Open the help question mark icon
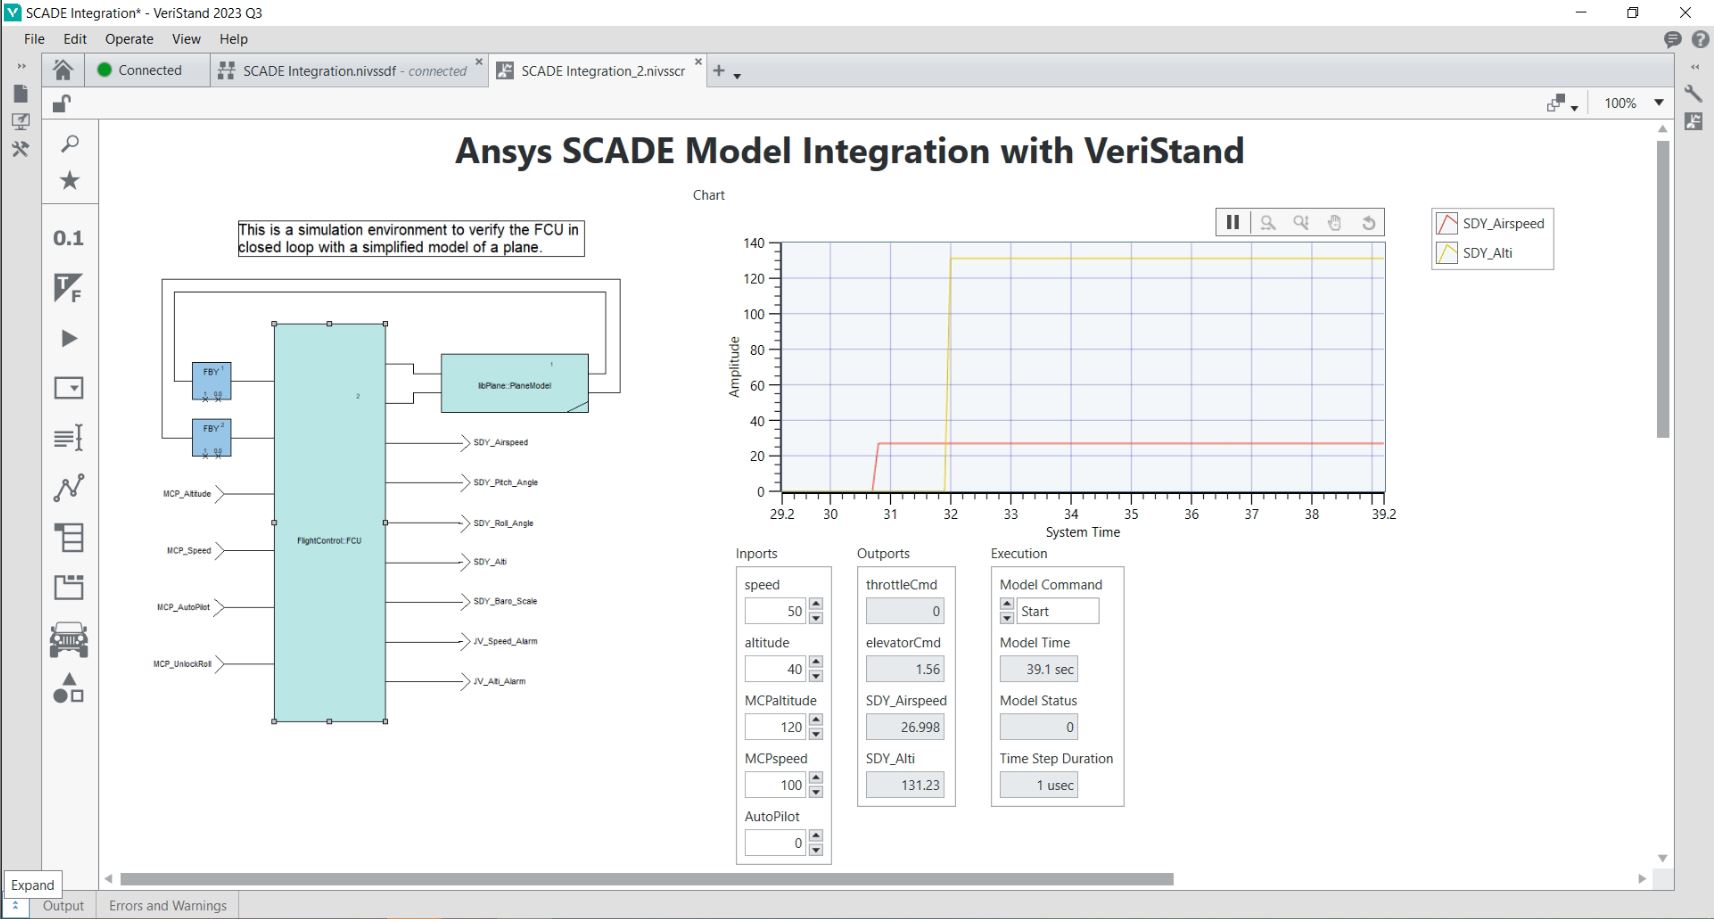This screenshot has height=919, width=1714. [1700, 39]
